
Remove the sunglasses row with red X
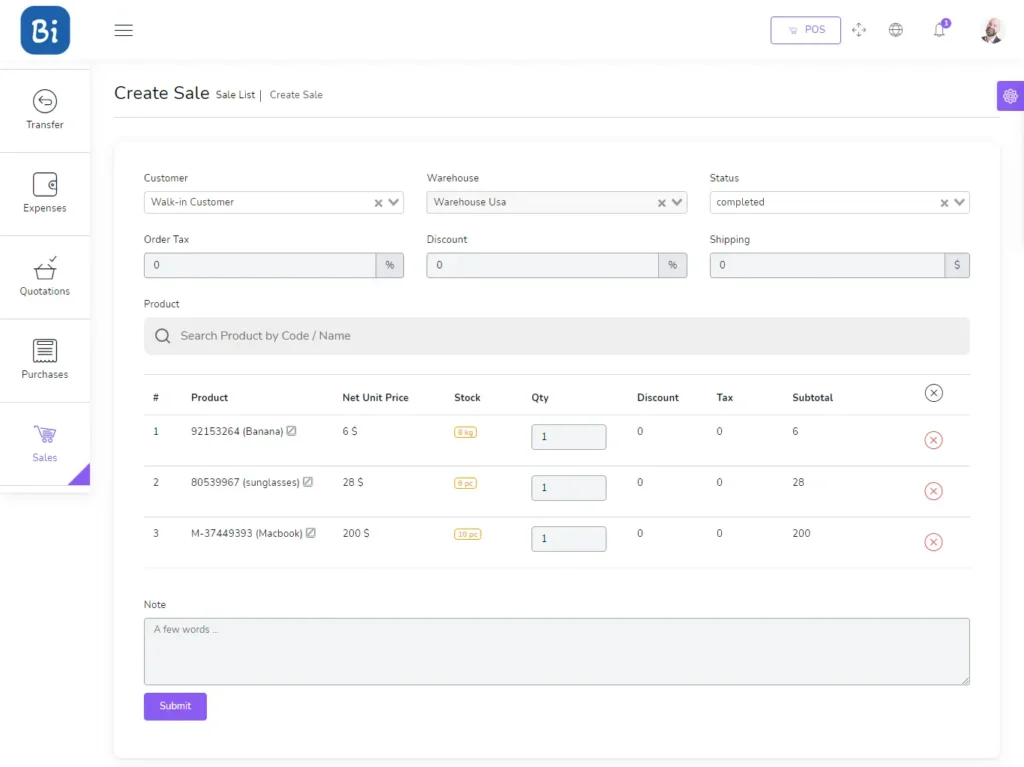tap(933, 491)
